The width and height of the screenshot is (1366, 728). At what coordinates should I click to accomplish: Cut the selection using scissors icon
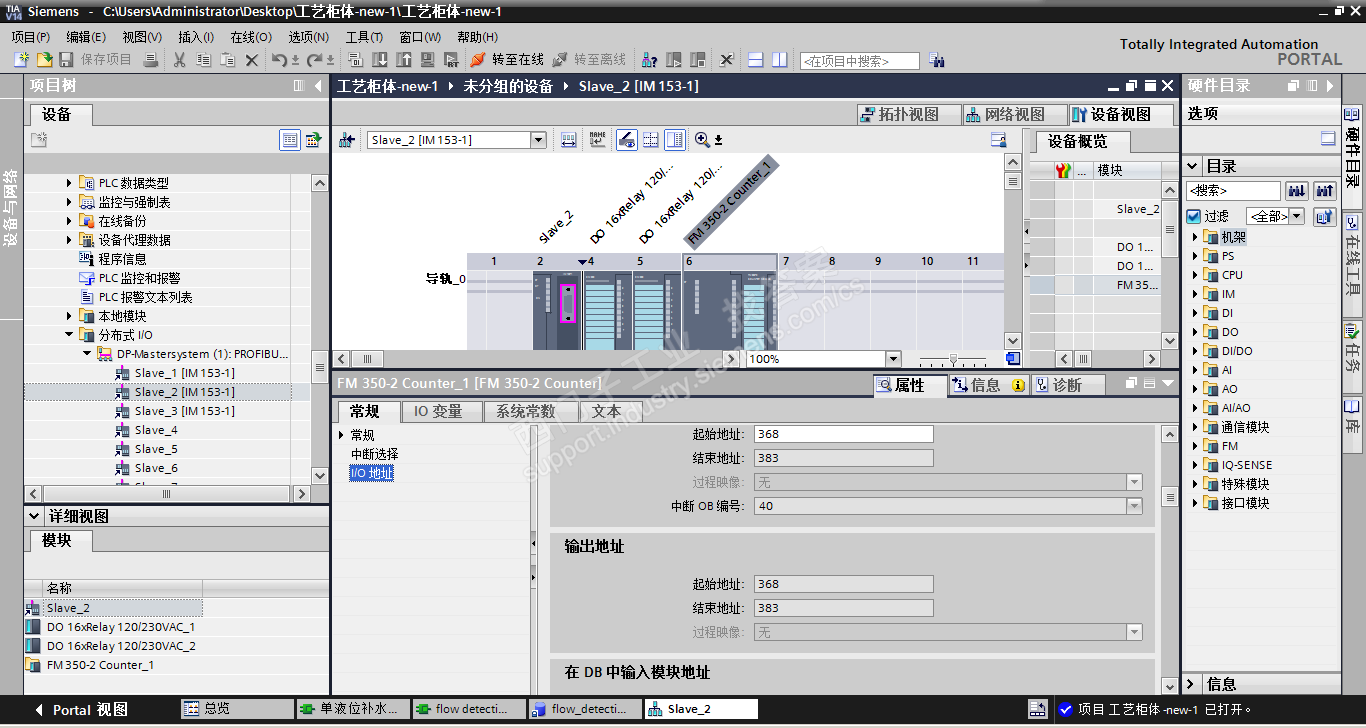180,60
